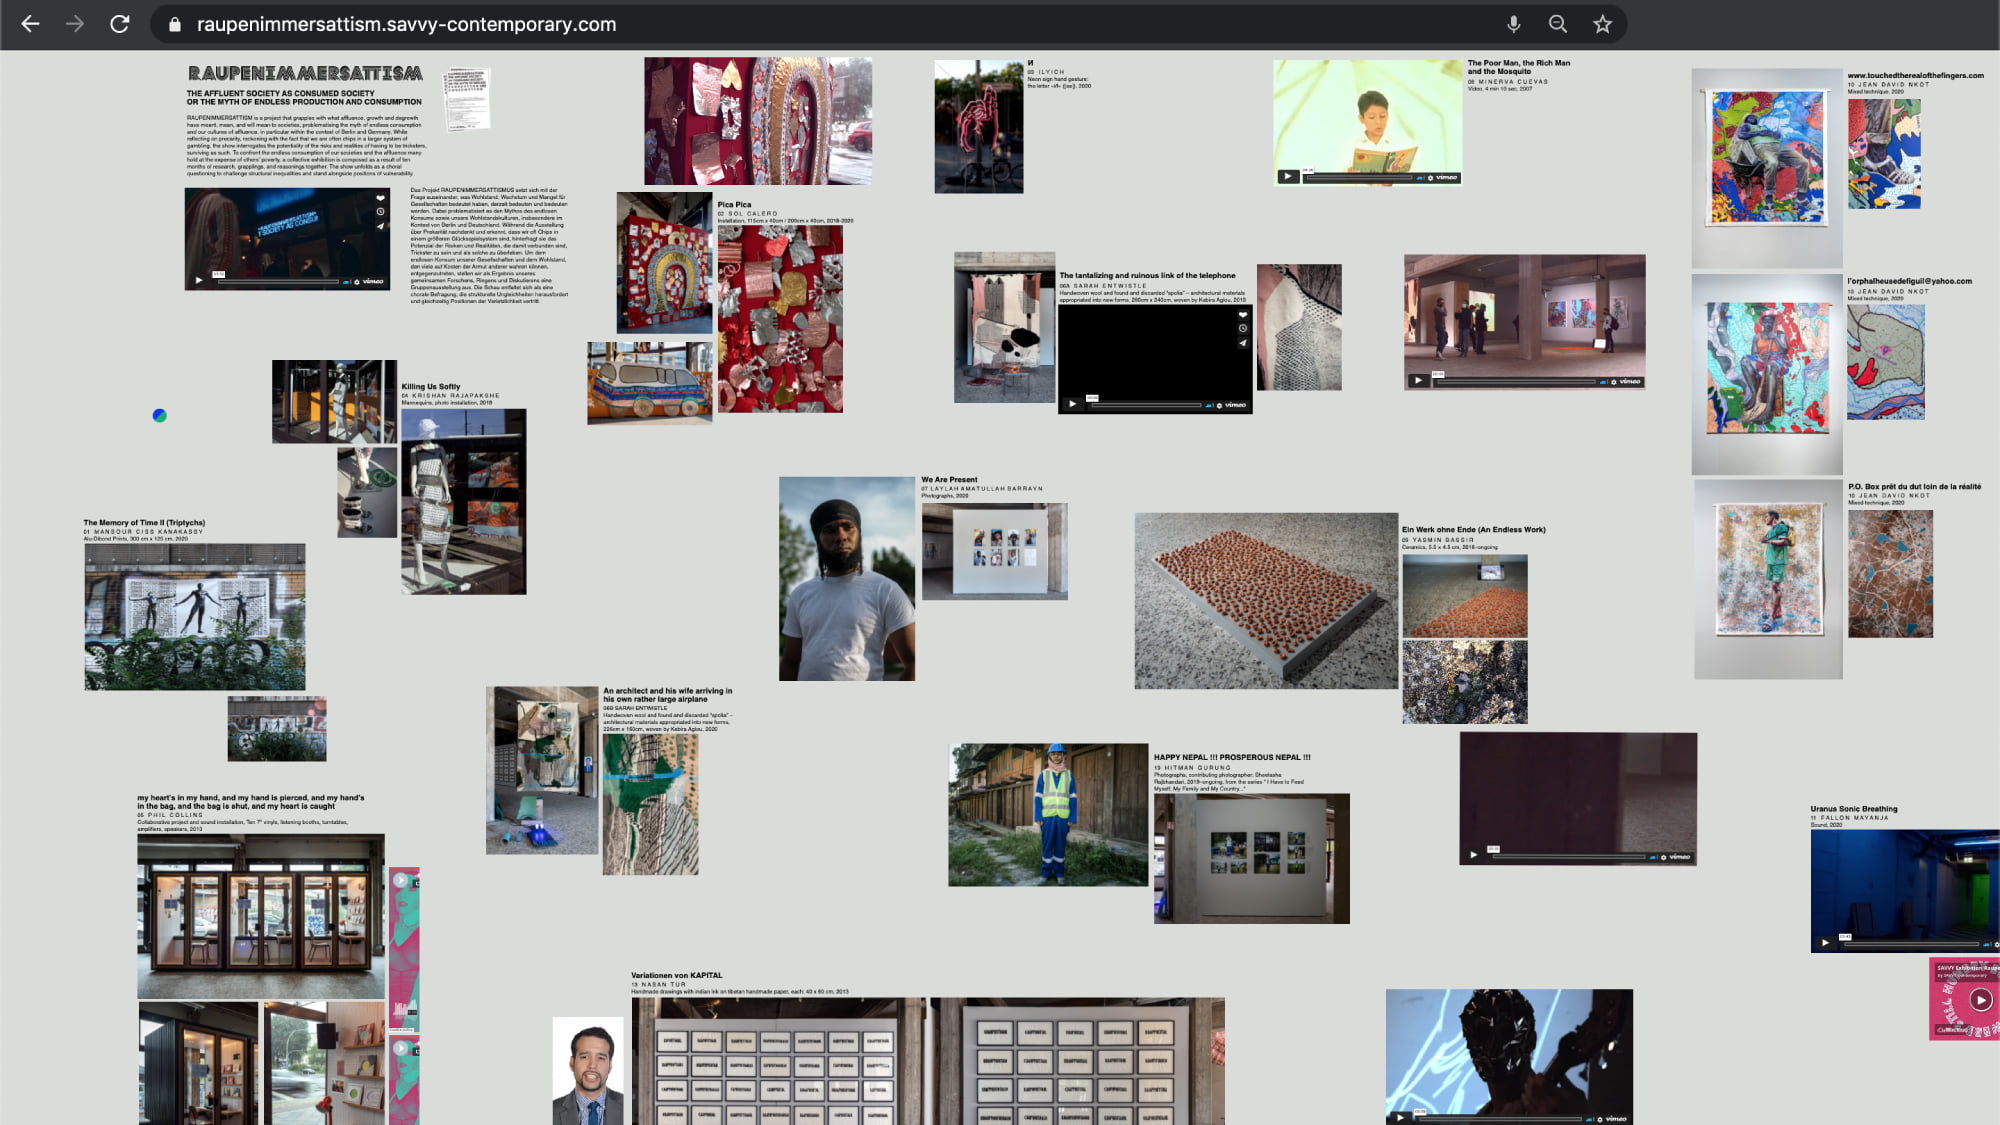
Task: Click 'The tantalizing and ruinous link' title
Action: point(1148,276)
